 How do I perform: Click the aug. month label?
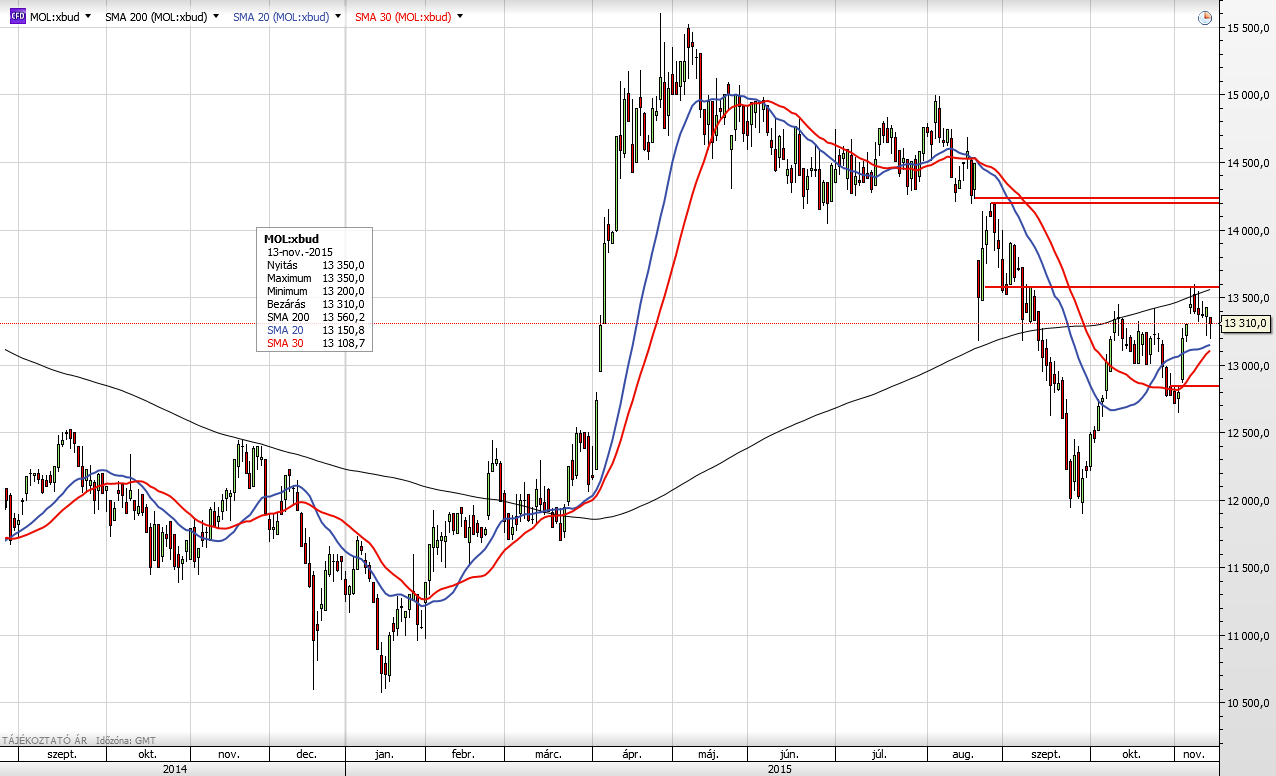tap(964, 754)
